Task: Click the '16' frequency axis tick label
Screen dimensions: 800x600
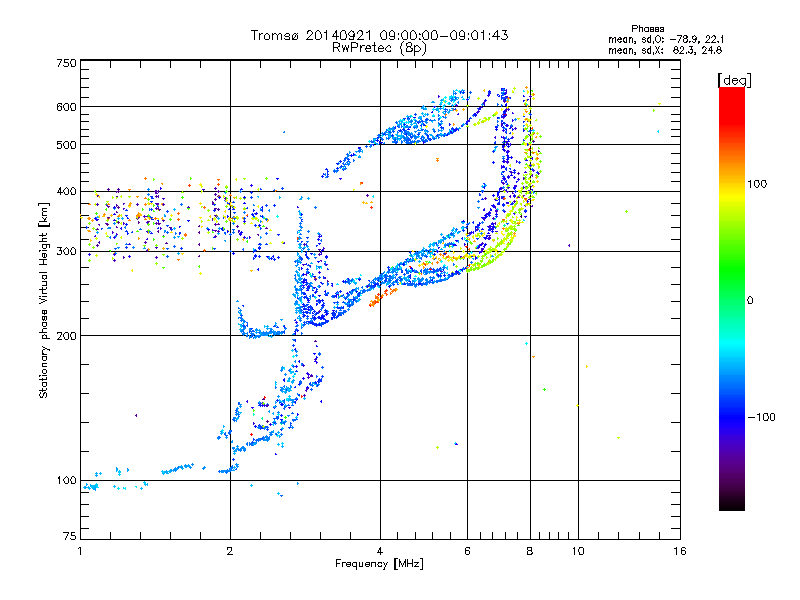Action: 680,551
